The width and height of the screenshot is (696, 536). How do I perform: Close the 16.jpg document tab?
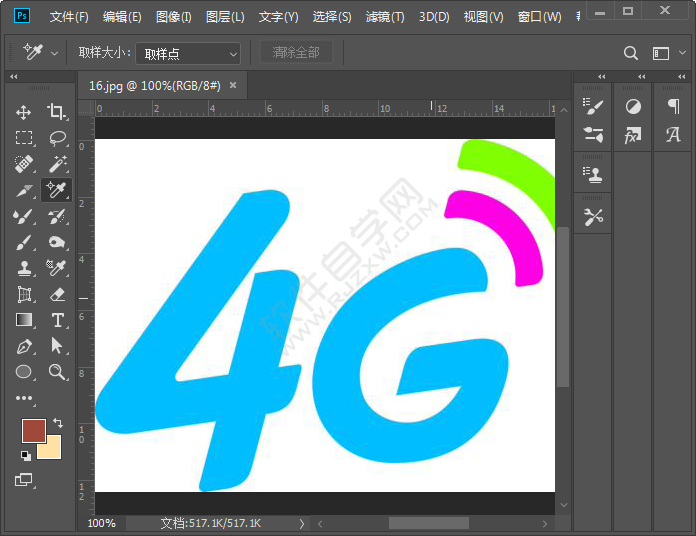(233, 85)
